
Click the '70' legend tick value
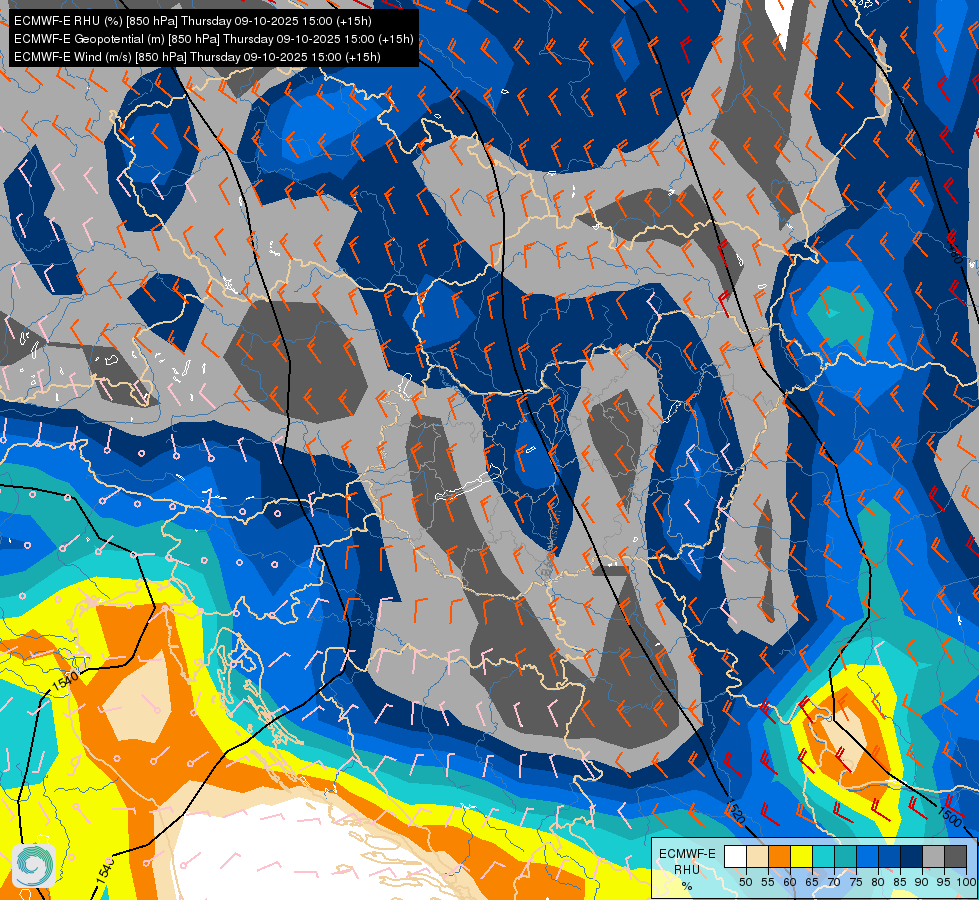tap(834, 882)
